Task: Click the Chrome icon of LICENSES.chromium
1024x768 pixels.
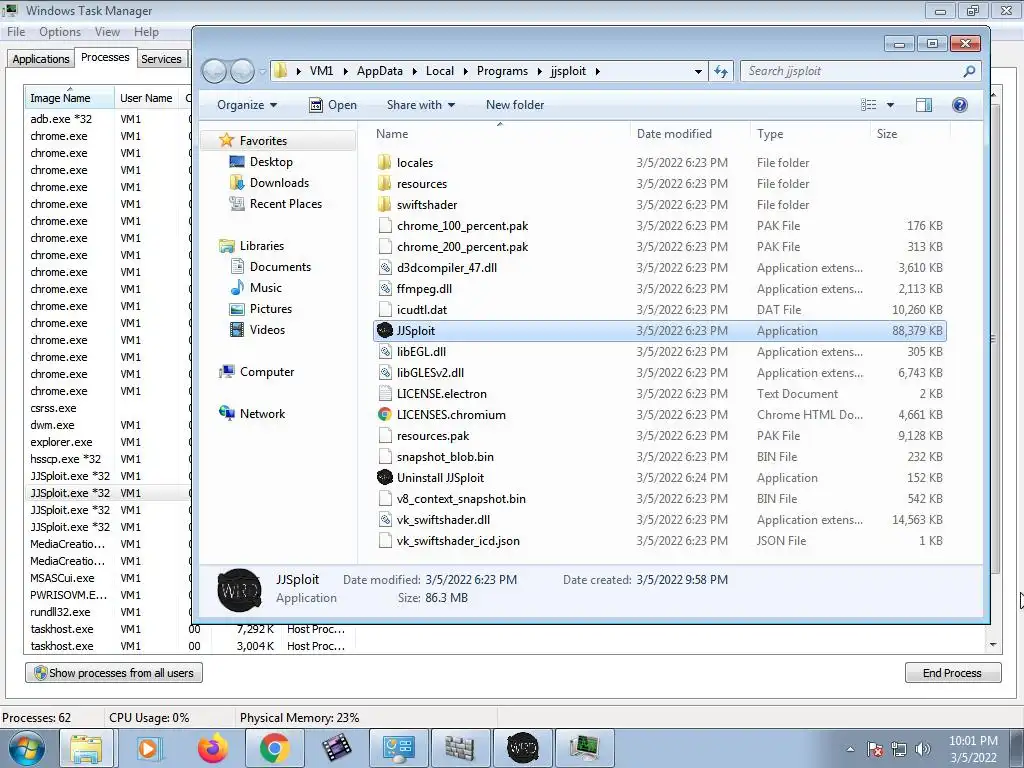Action: (385, 415)
